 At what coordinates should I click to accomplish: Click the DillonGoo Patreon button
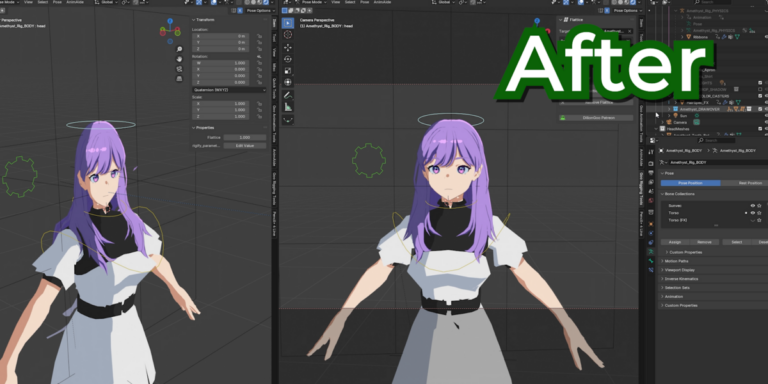point(596,118)
